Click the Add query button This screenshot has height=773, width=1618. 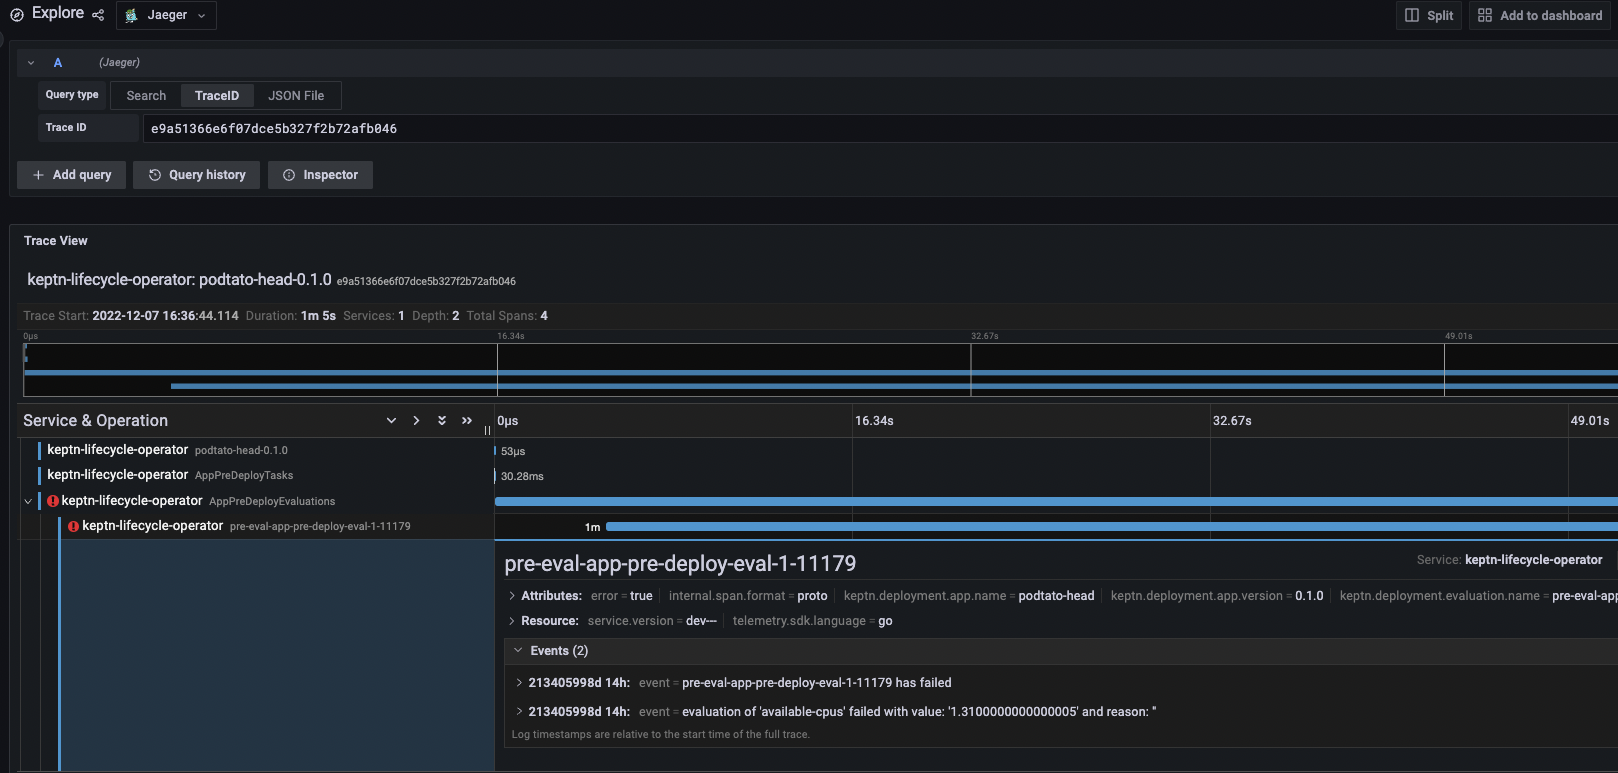pos(72,175)
